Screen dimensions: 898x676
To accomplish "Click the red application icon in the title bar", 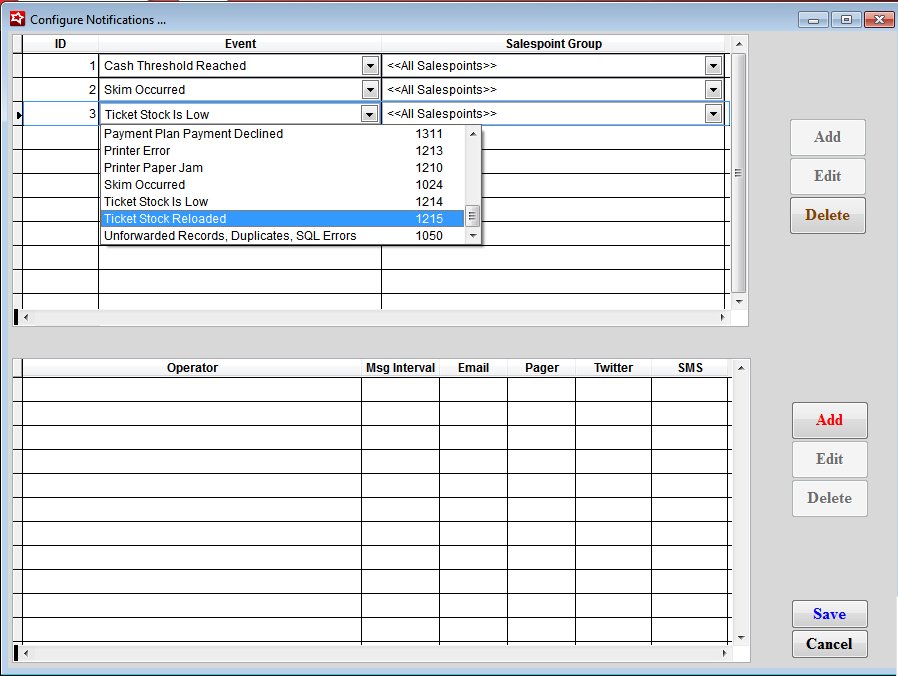I will (x=16, y=19).
